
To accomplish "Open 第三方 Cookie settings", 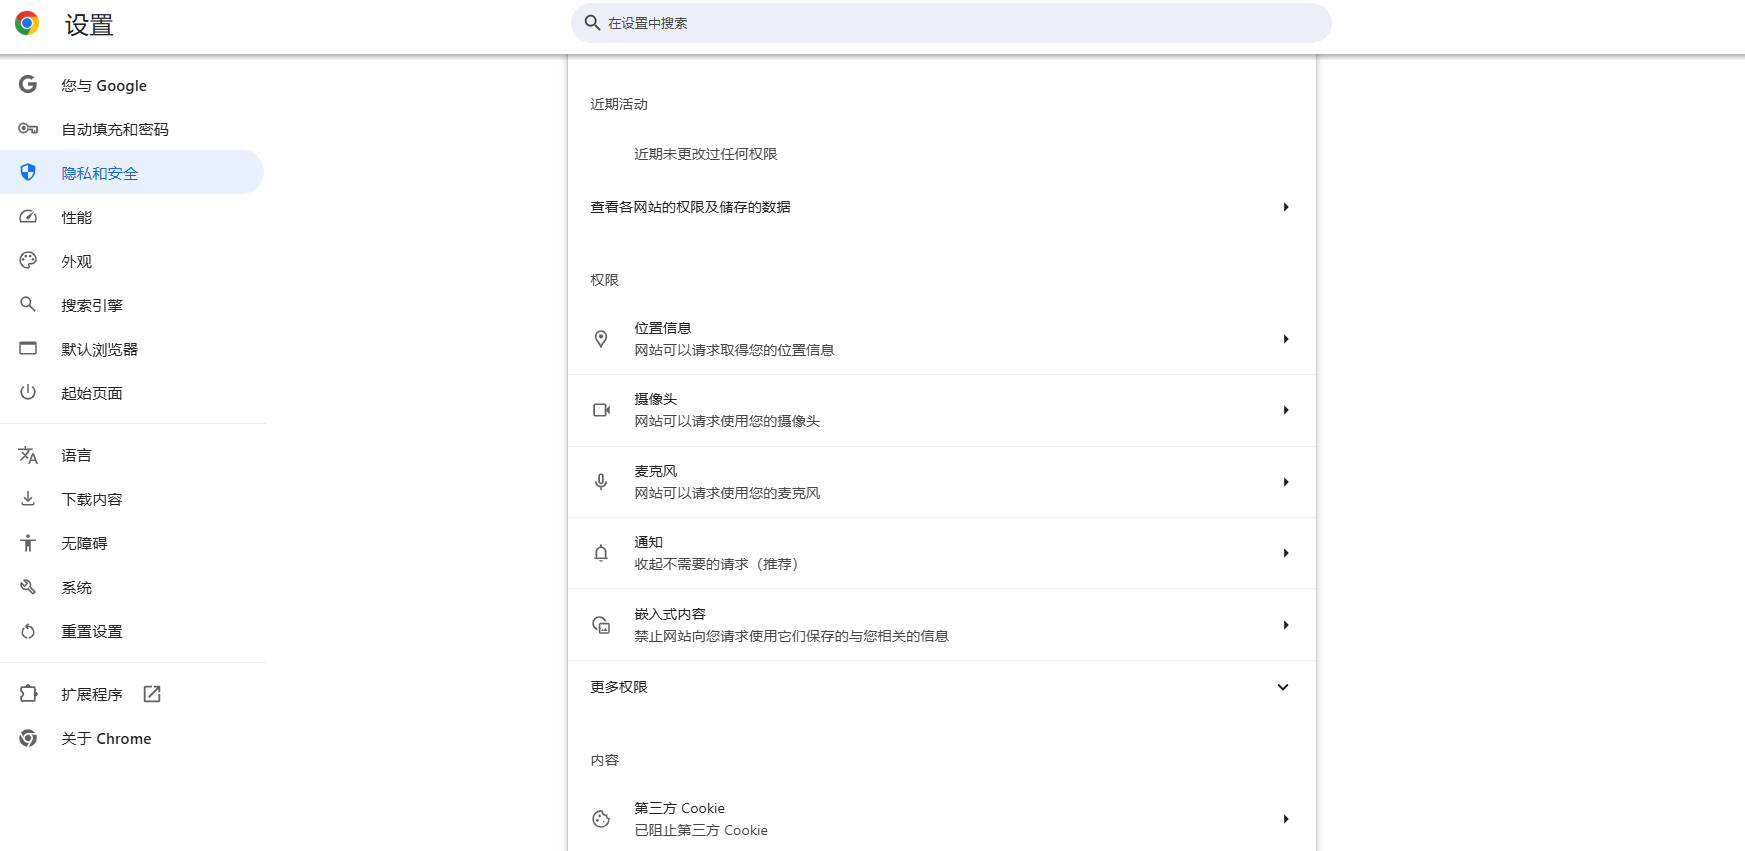I will [x=942, y=819].
